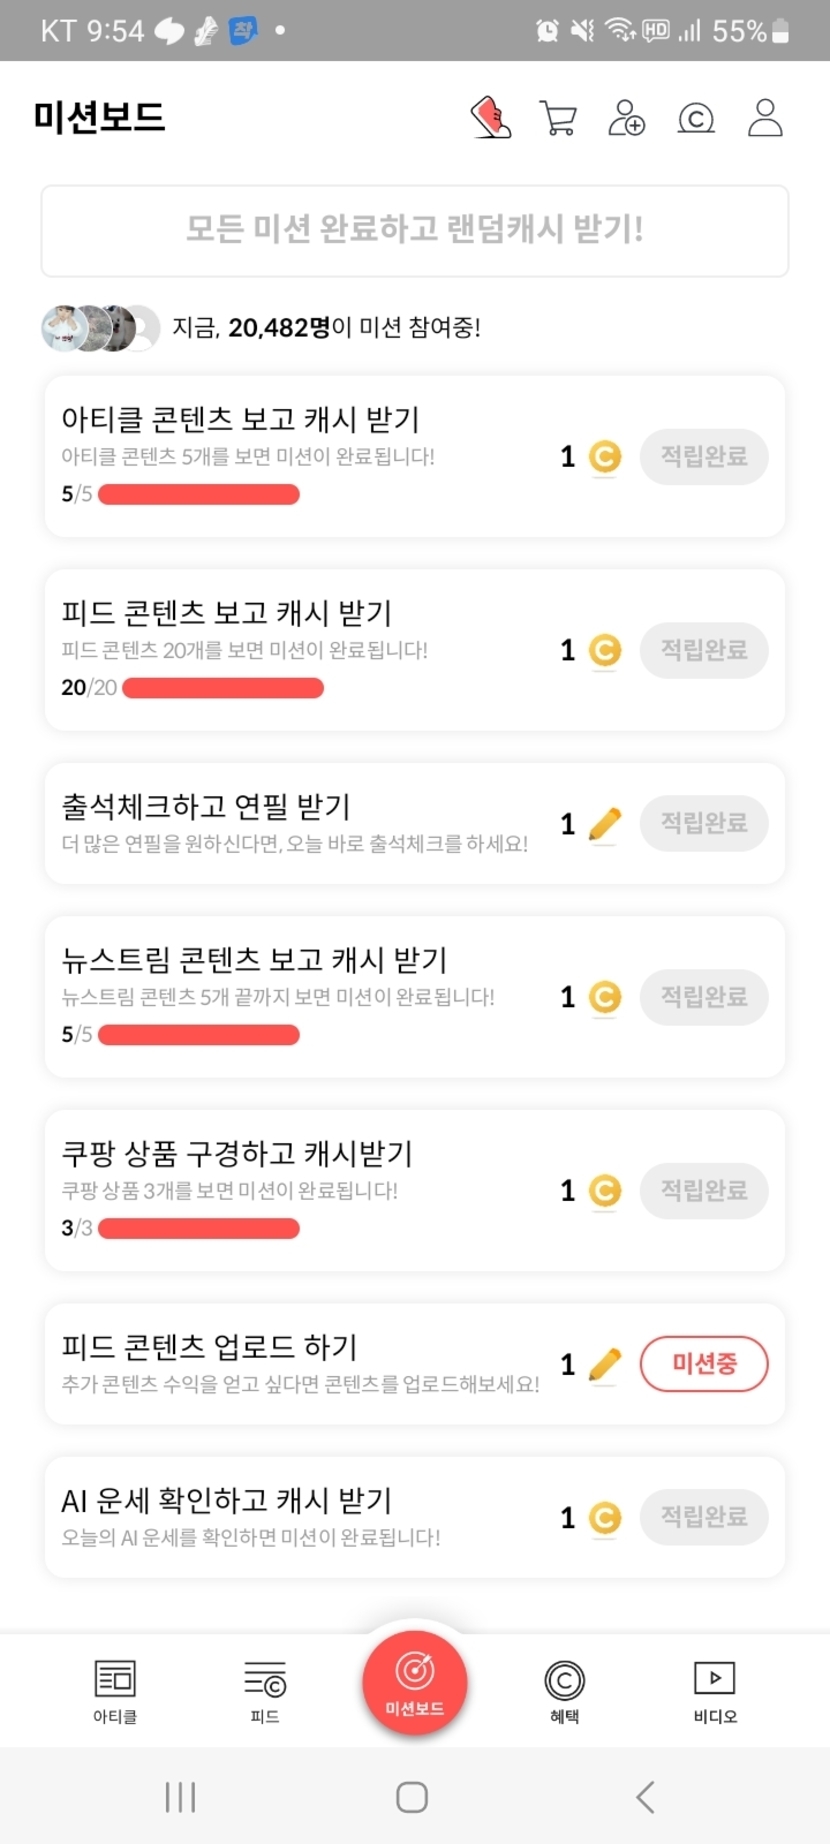Switch to the 아티클 tab
The height and width of the screenshot is (1844, 830).
tap(115, 1690)
